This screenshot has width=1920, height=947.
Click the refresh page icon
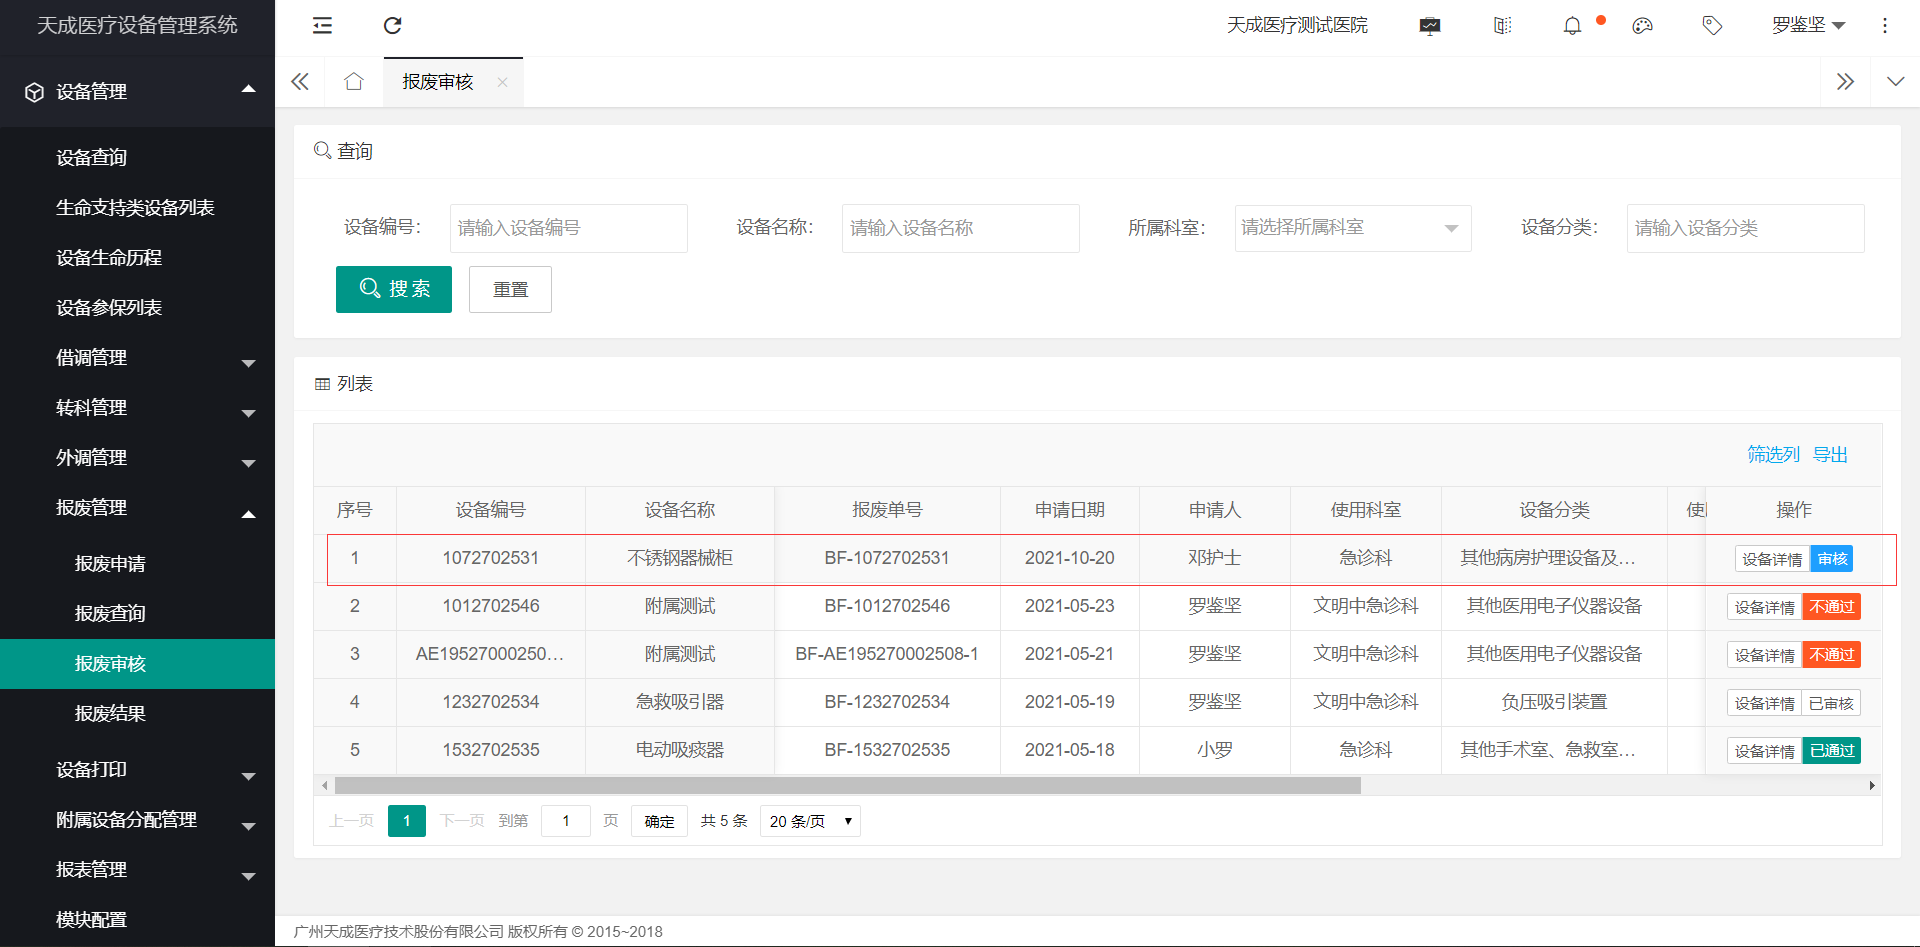pyautogui.click(x=392, y=26)
